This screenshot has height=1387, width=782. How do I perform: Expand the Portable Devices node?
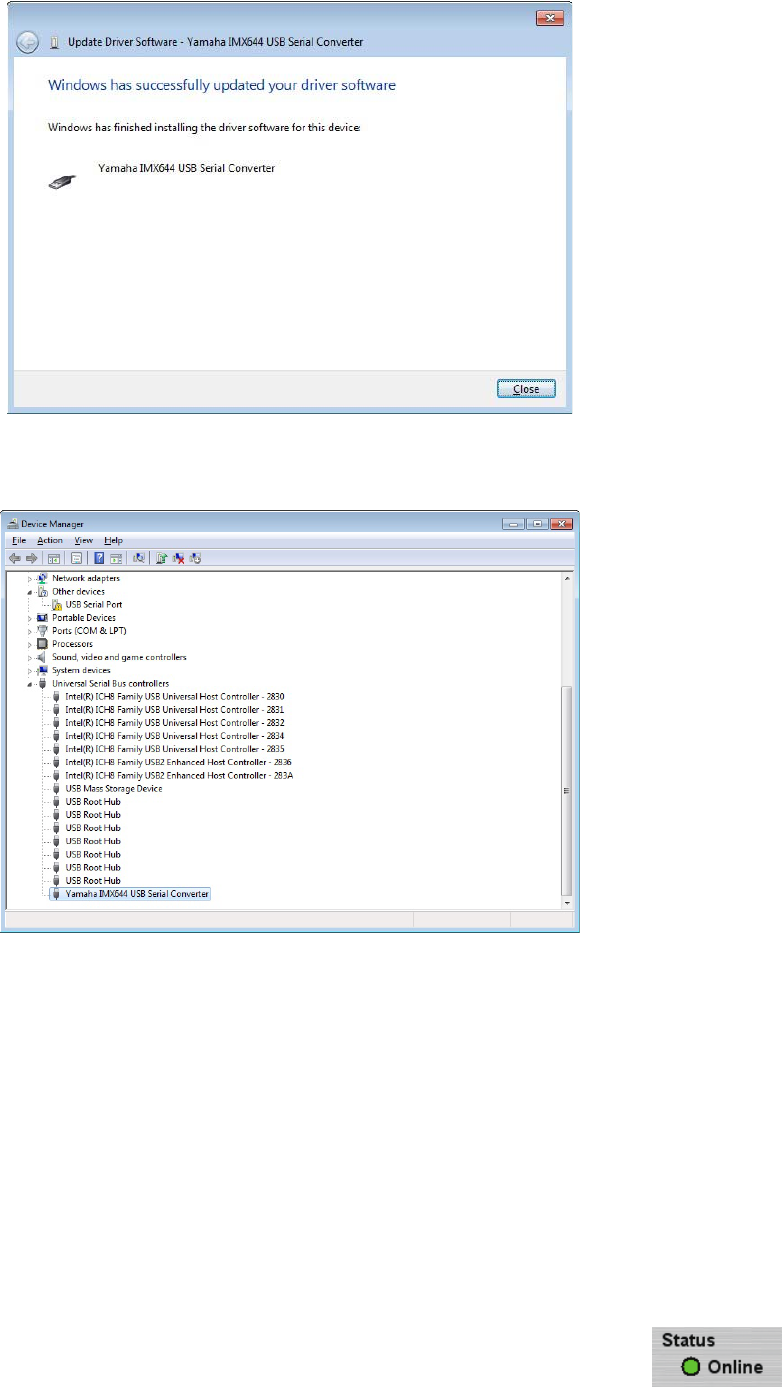30,618
